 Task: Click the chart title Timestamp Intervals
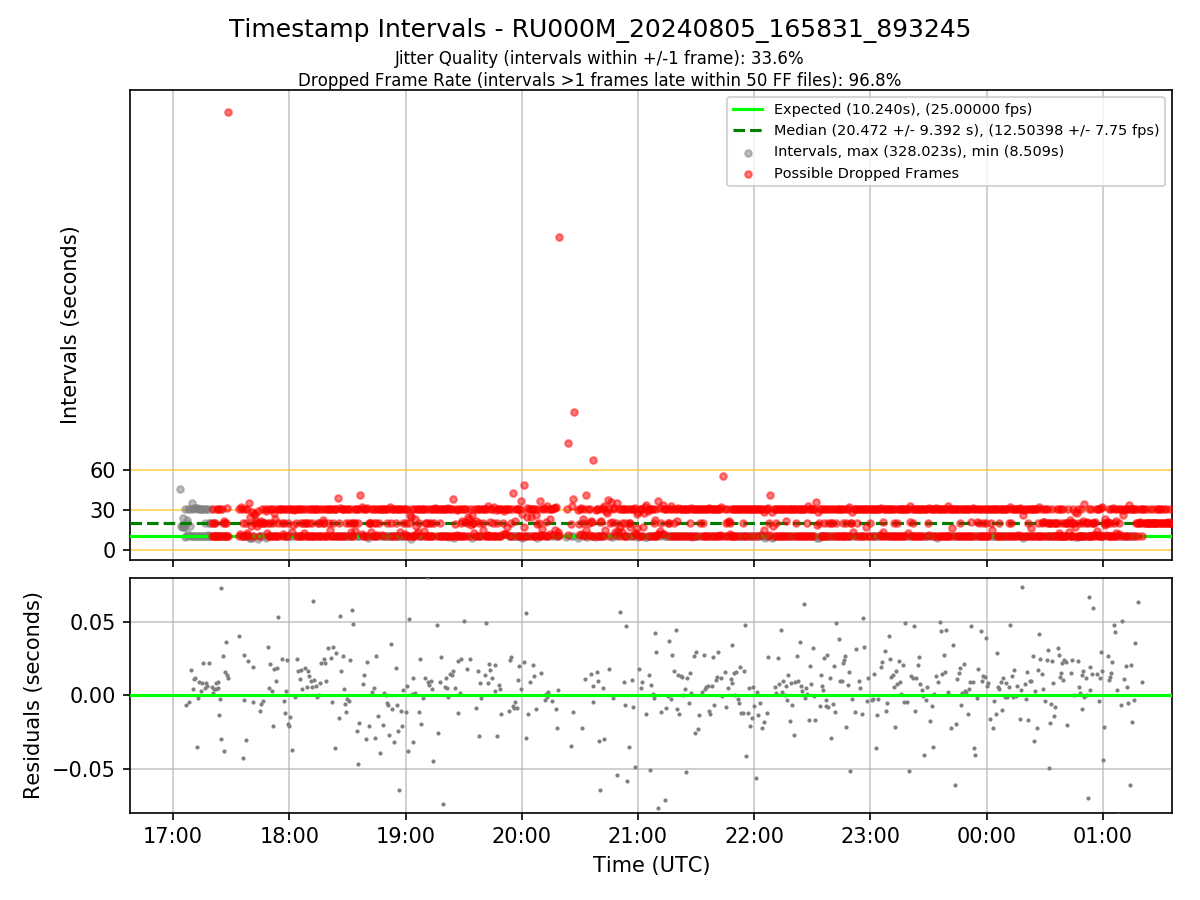click(600, 29)
